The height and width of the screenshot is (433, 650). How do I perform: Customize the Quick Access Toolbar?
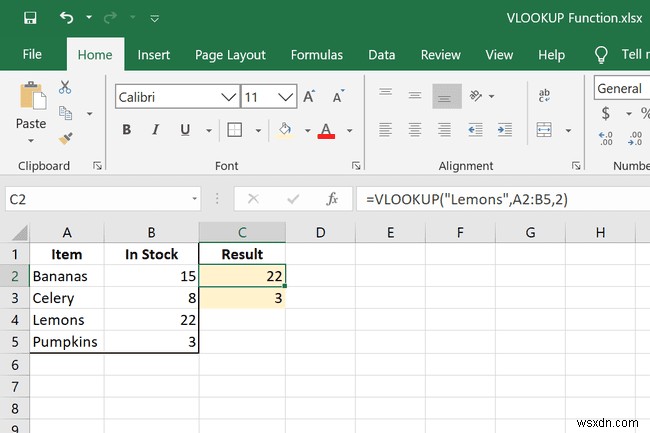(x=154, y=18)
